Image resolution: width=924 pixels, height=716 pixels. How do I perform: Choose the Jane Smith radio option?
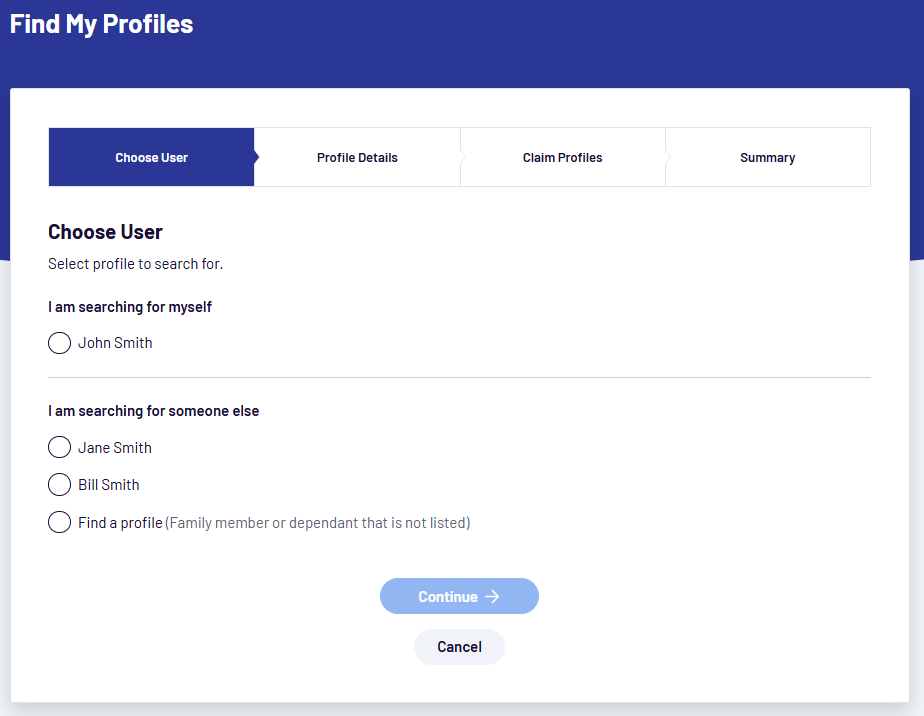coord(60,448)
